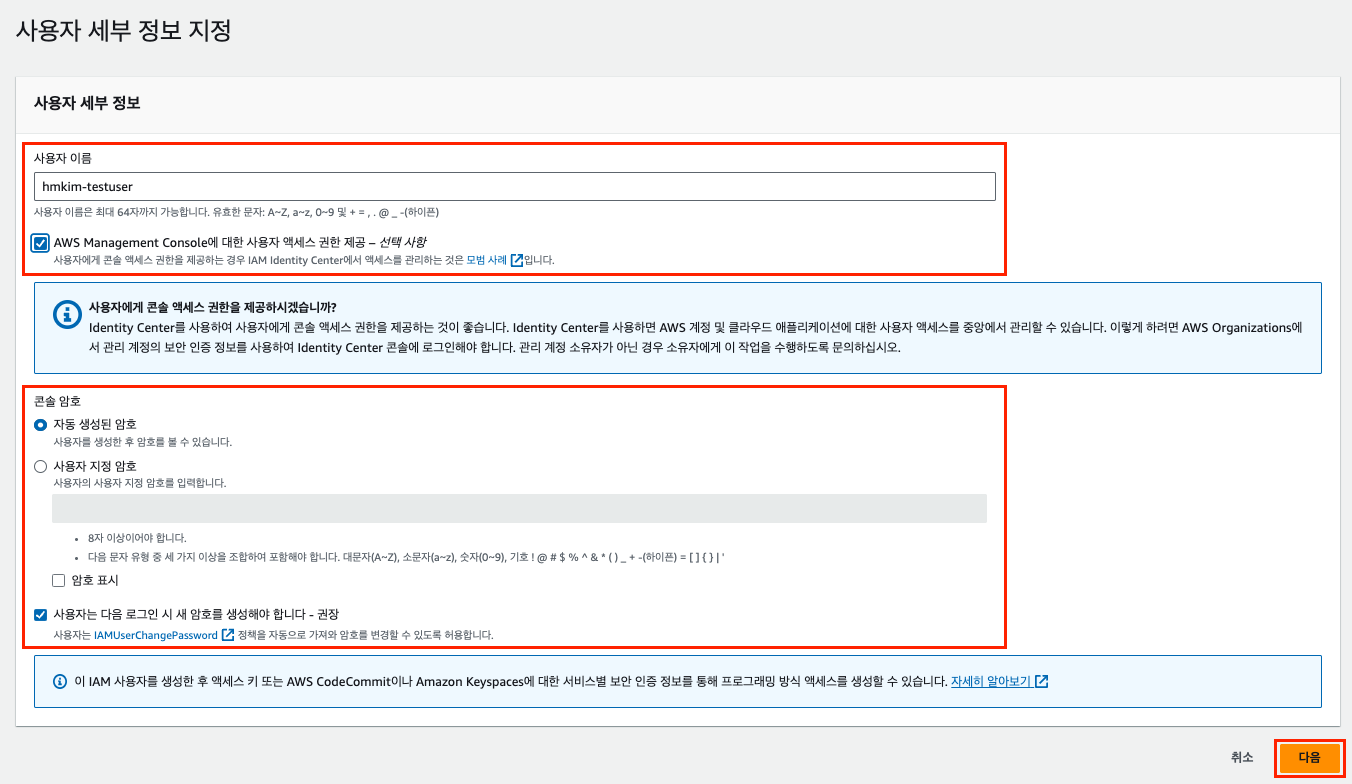Click external link icon beside 모범 사례
Image resolution: width=1352 pixels, height=784 pixels.
[x=517, y=260]
